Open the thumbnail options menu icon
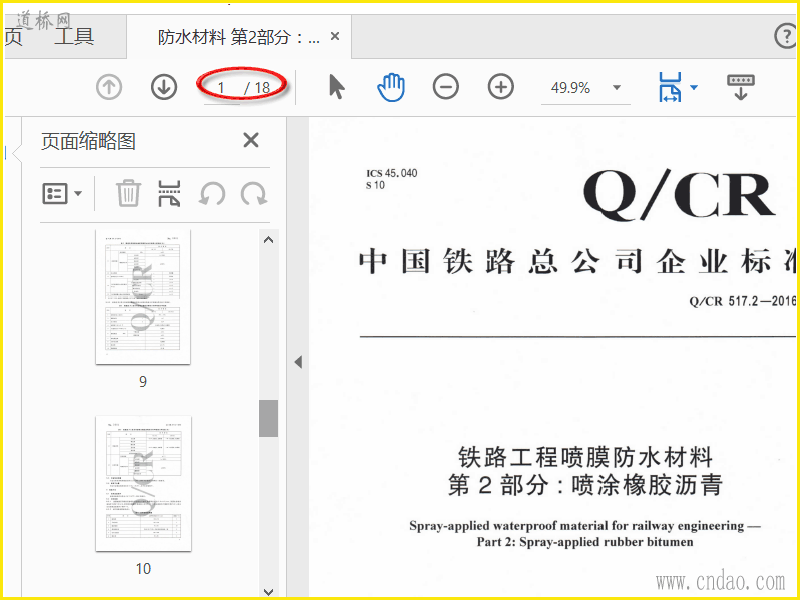The height and width of the screenshot is (600, 800). pos(55,193)
